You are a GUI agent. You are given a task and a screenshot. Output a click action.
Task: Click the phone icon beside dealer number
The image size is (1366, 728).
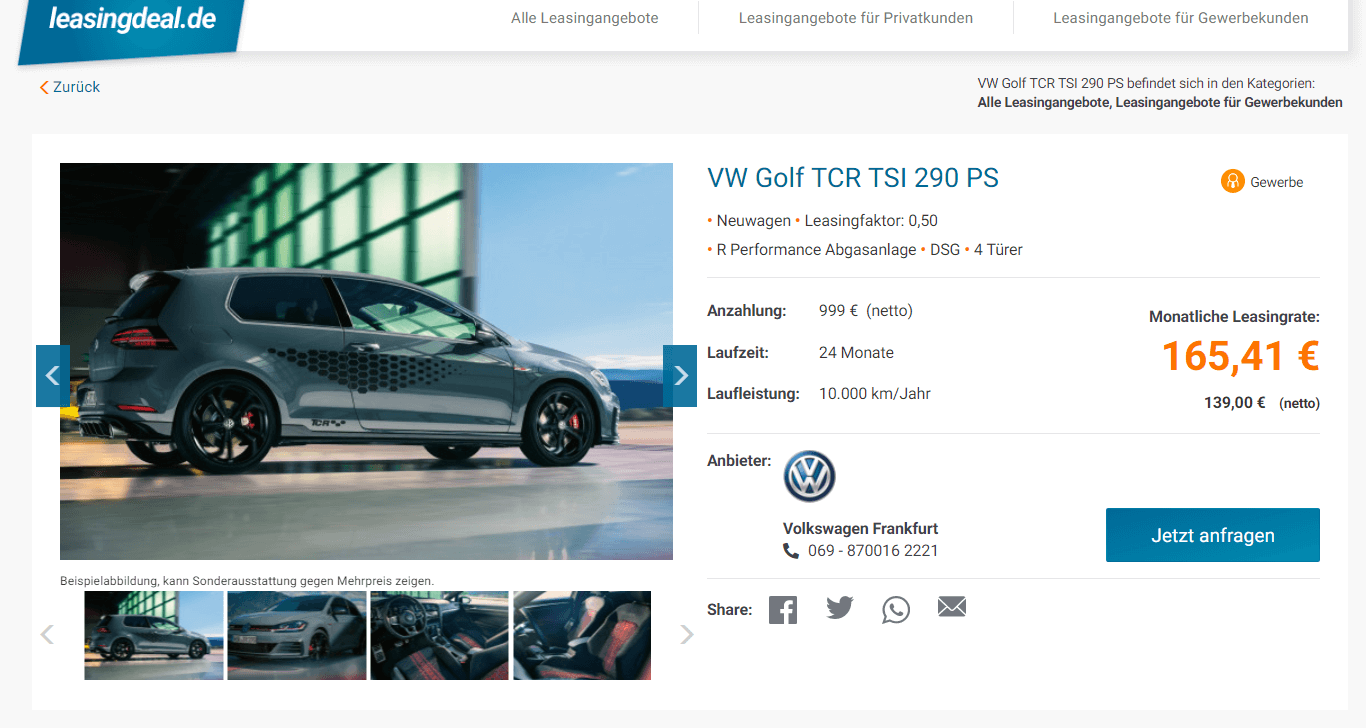point(791,551)
